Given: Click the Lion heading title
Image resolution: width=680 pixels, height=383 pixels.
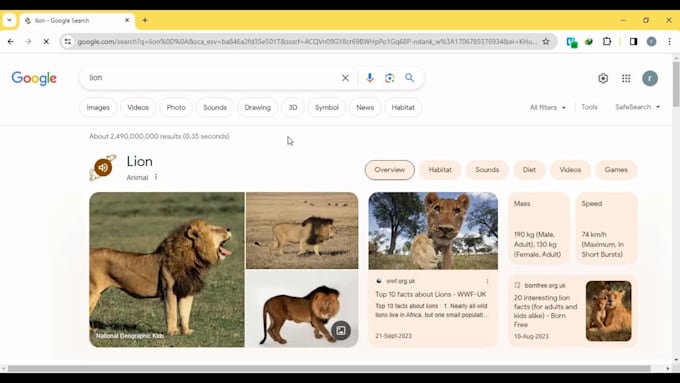Looking at the screenshot, I should [140, 161].
